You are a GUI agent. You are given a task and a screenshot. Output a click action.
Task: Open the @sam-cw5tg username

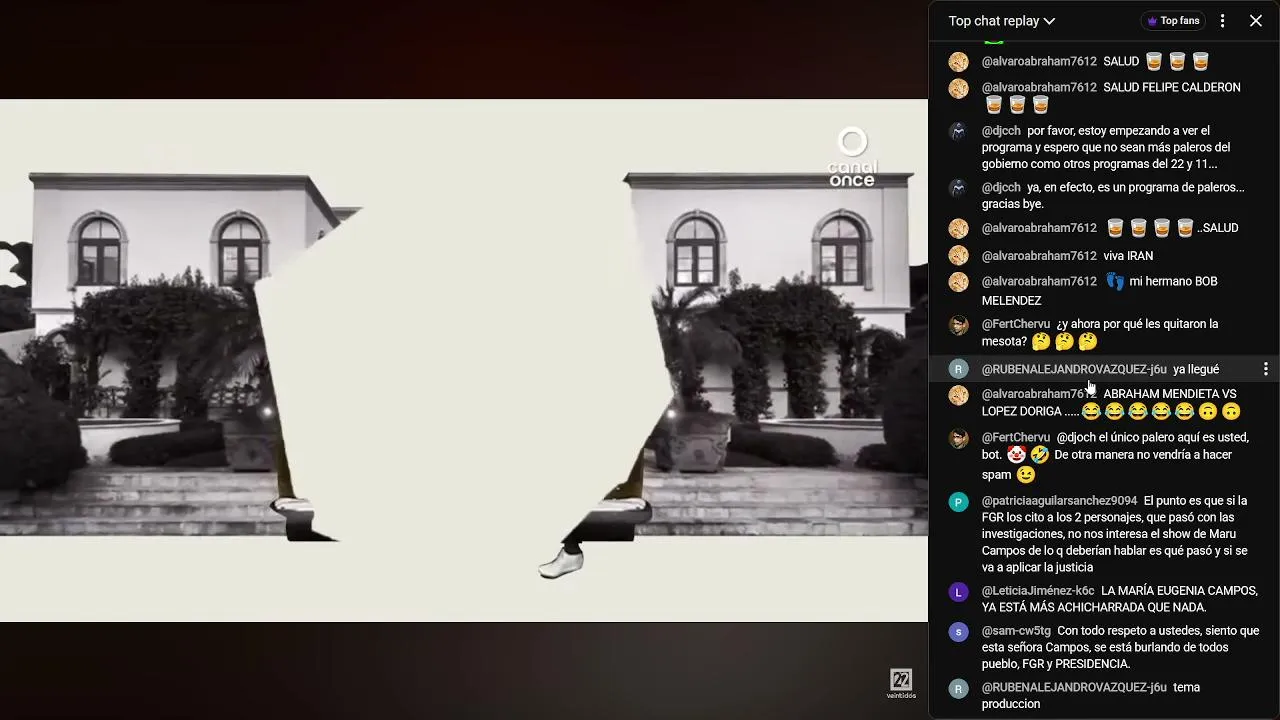click(x=1016, y=631)
